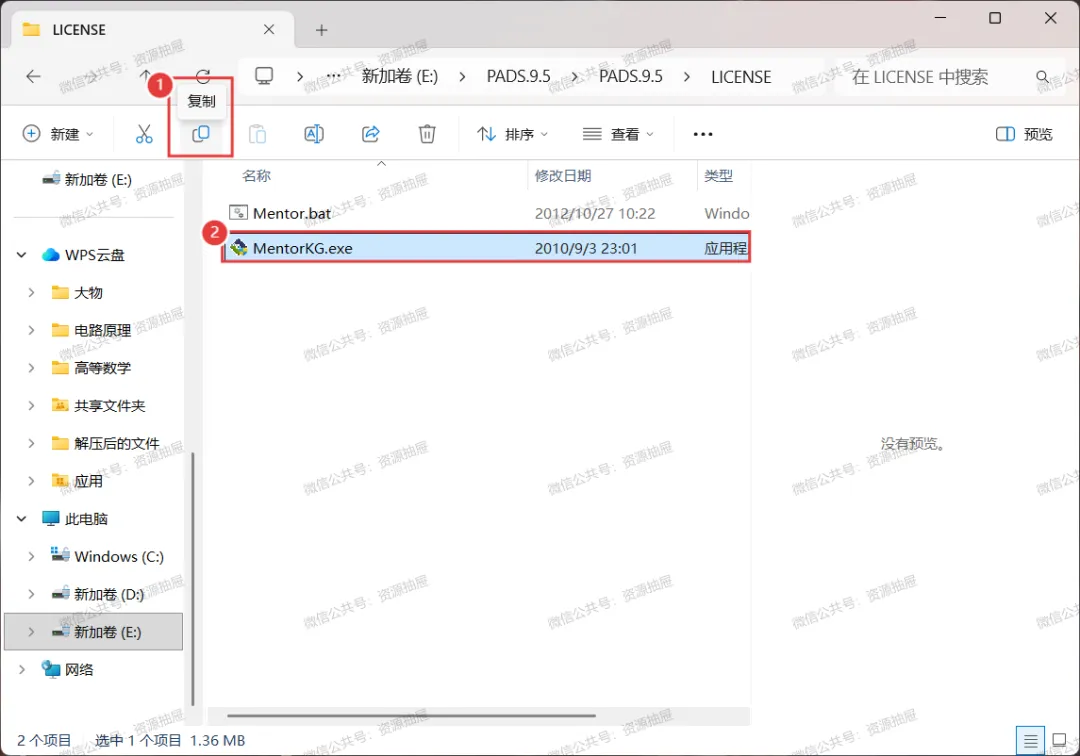This screenshot has width=1080, height=756.
Task: Click LICENSE breadcrumb segment
Action: coord(741,76)
